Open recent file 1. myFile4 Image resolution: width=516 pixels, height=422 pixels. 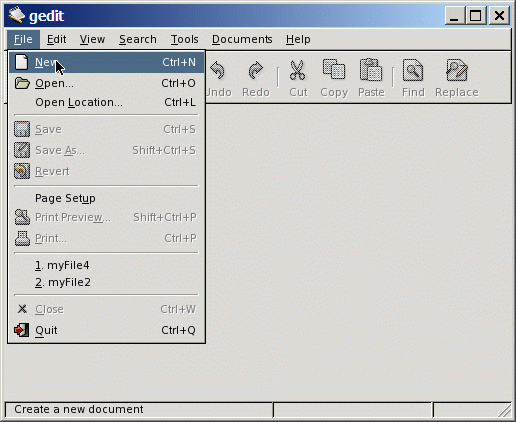point(106,265)
